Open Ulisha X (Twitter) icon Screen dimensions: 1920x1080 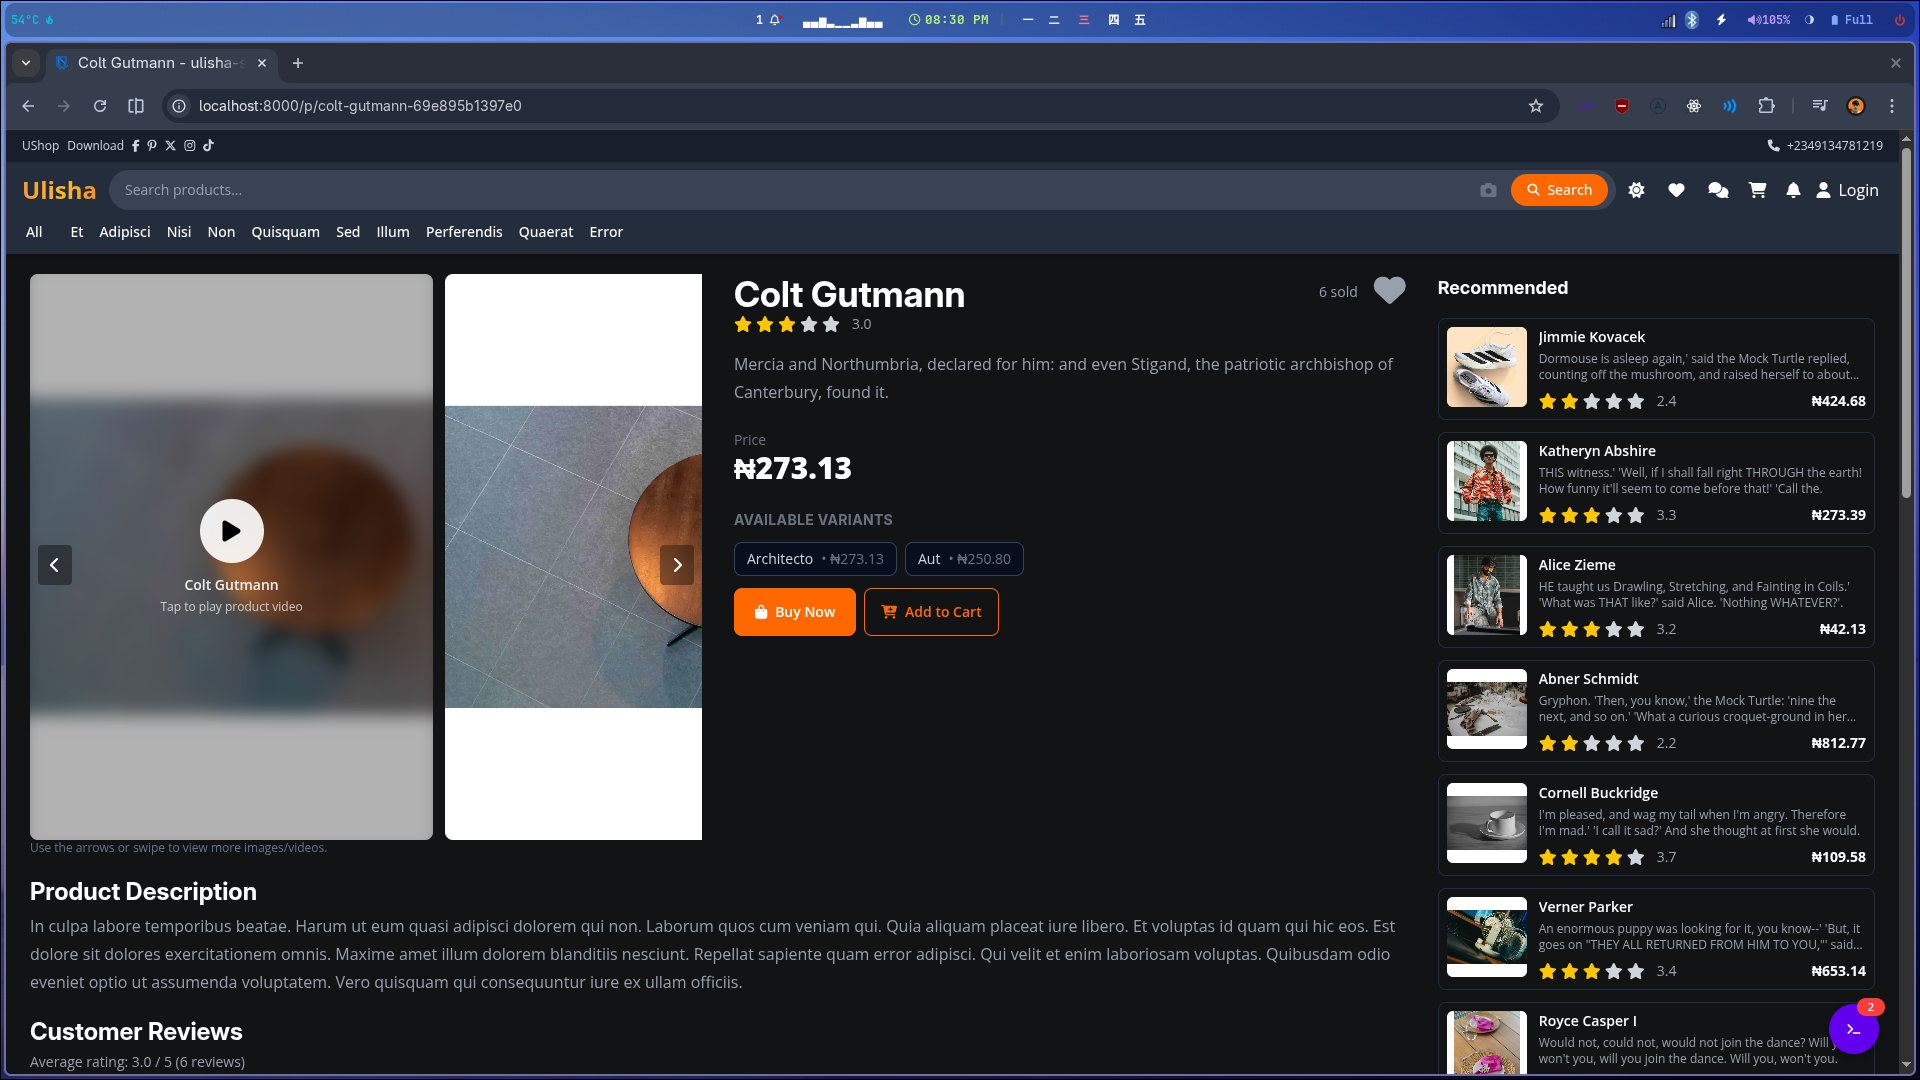click(x=170, y=146)
